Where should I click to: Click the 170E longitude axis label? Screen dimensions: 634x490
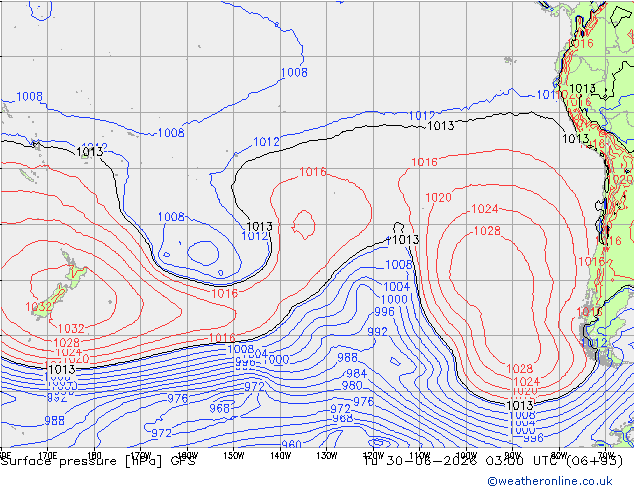pos(48,454)
